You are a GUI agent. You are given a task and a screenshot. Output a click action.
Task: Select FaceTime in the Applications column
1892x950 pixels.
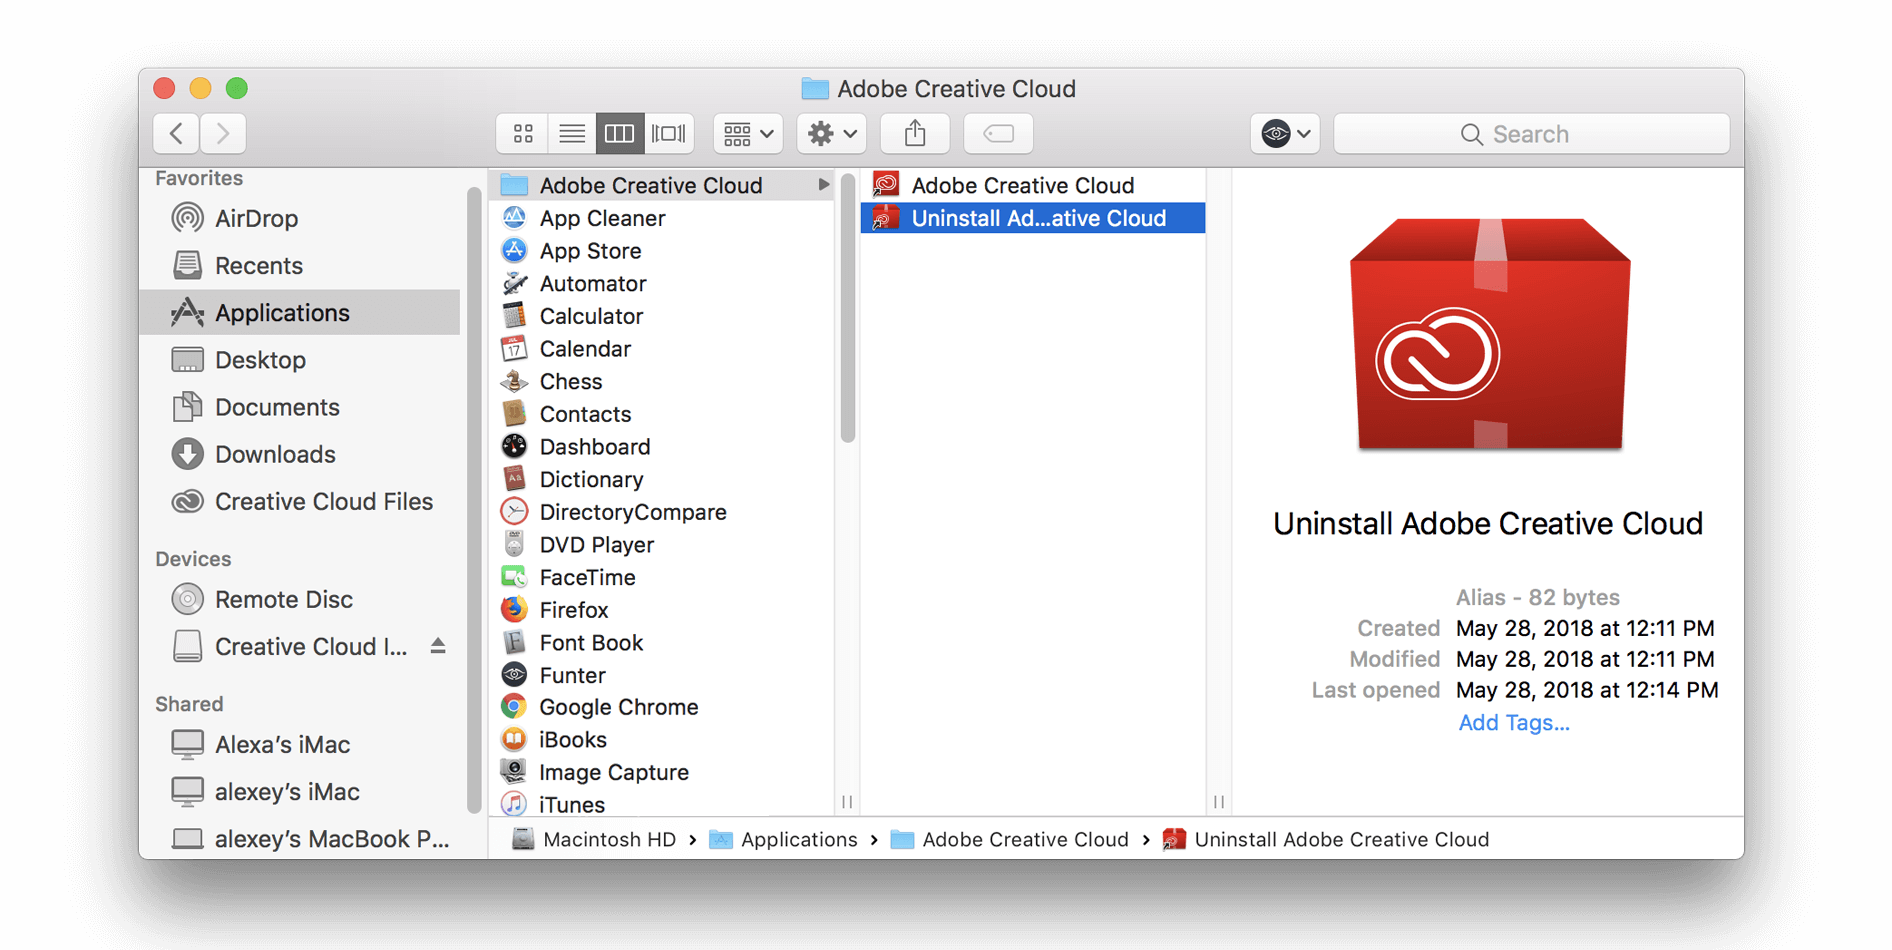pos(587,577)
